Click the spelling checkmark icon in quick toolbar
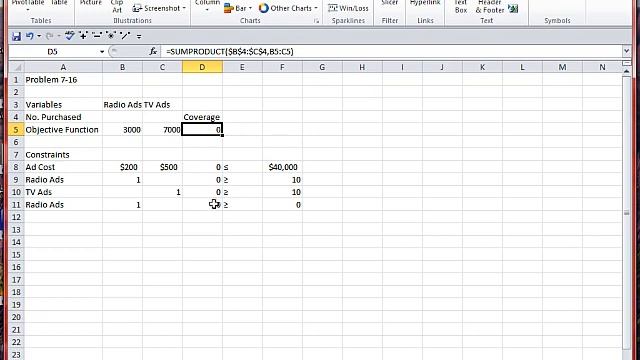 coord(70,36)
